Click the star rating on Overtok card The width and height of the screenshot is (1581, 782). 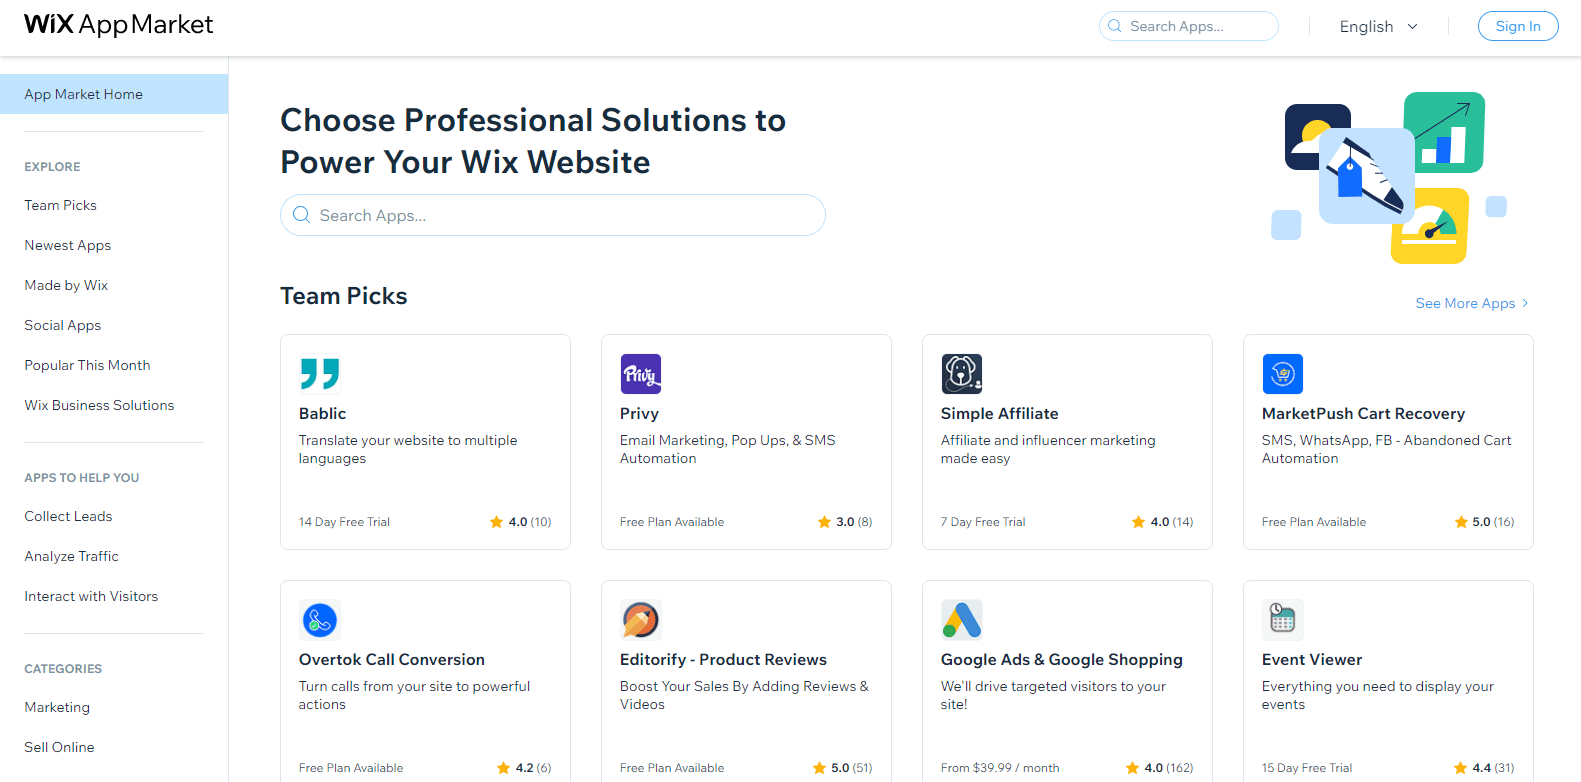point(524,768)
